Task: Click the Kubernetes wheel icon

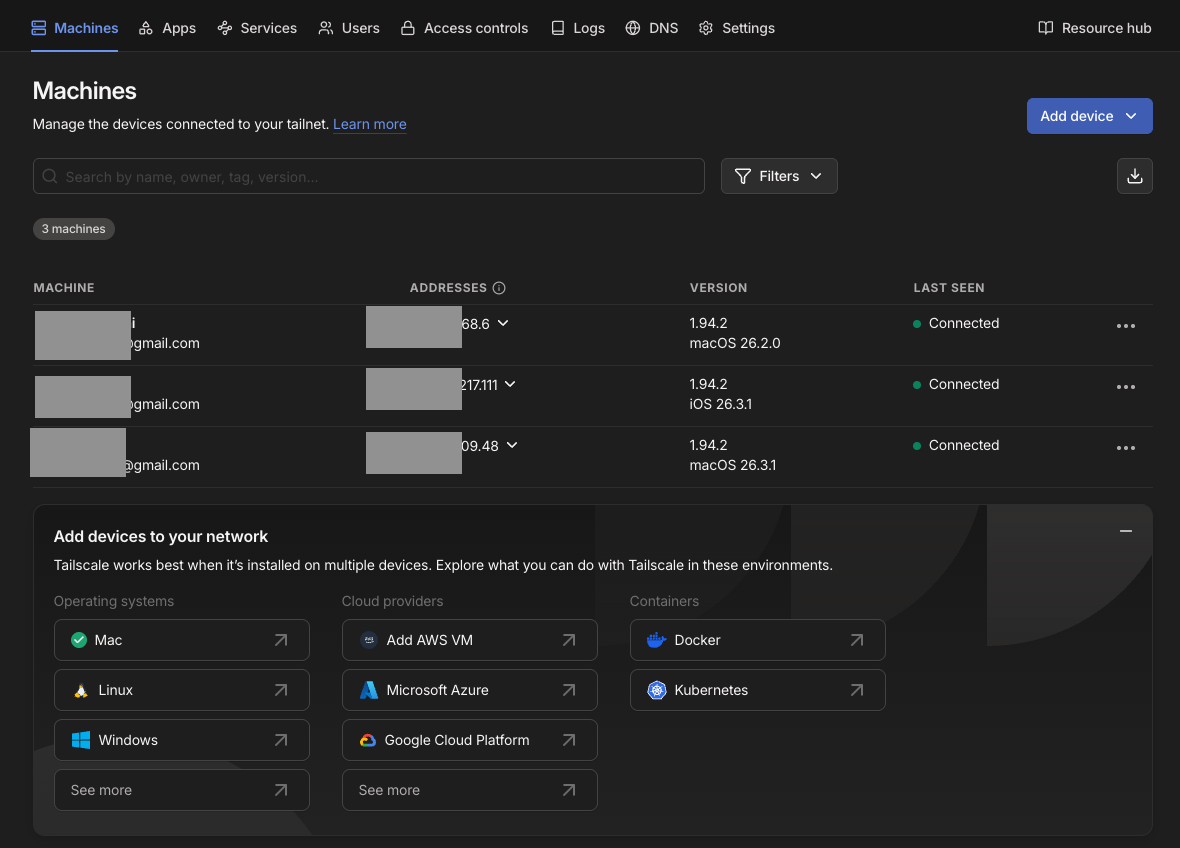Action: tap(657, 690)
